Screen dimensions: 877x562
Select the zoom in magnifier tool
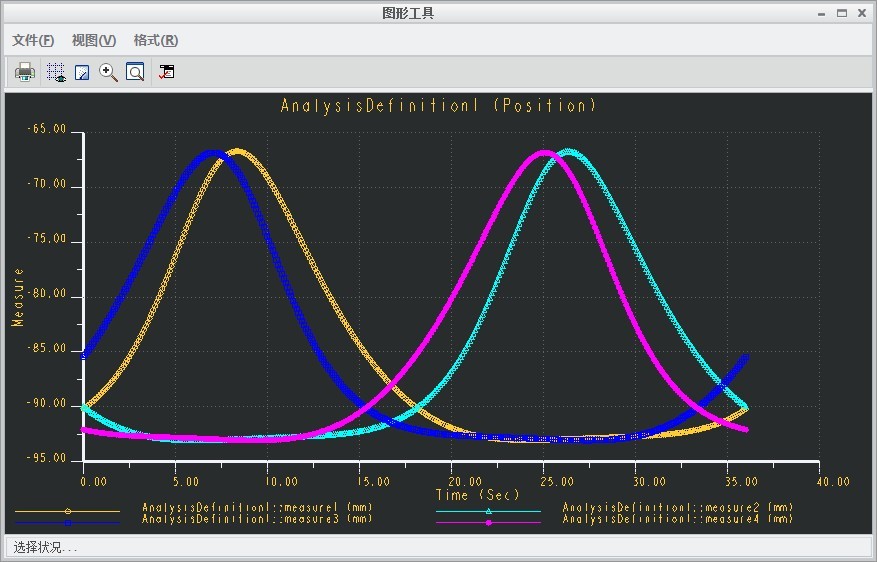coord(109,72)
